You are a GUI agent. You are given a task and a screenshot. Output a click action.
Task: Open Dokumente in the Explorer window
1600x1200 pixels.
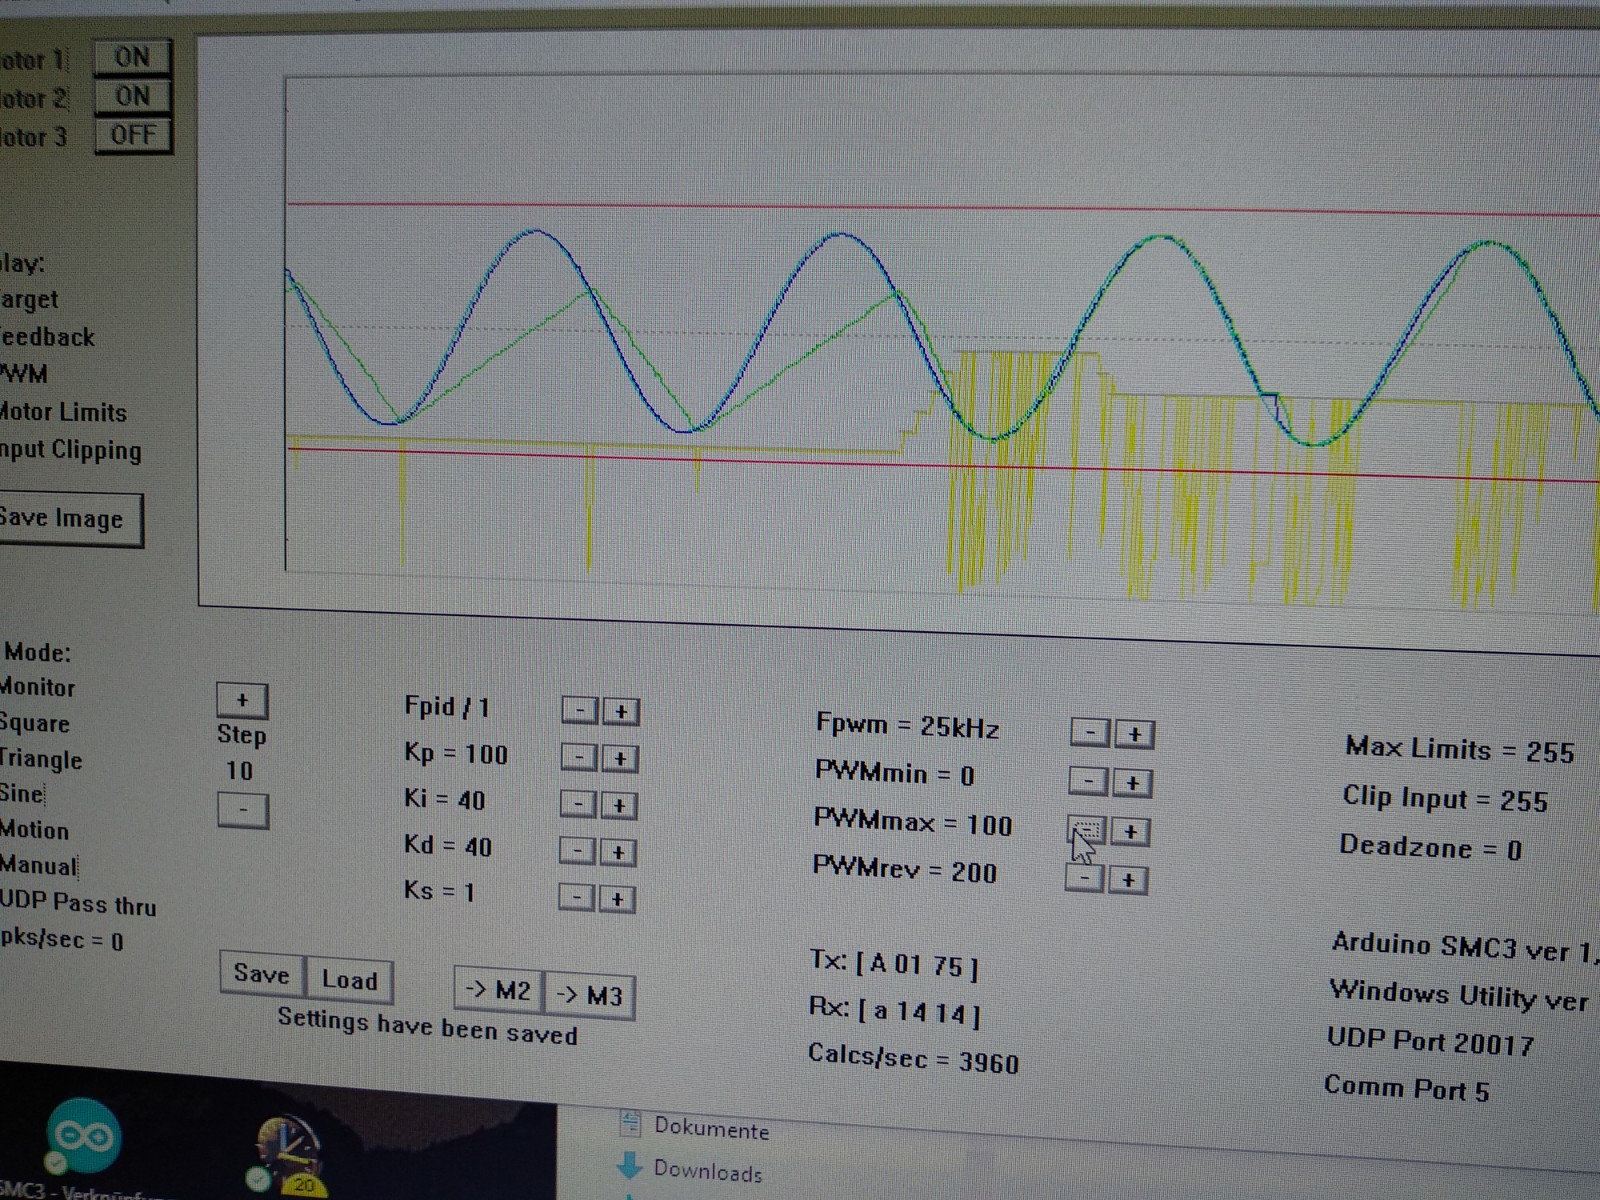coord(695,1127)
